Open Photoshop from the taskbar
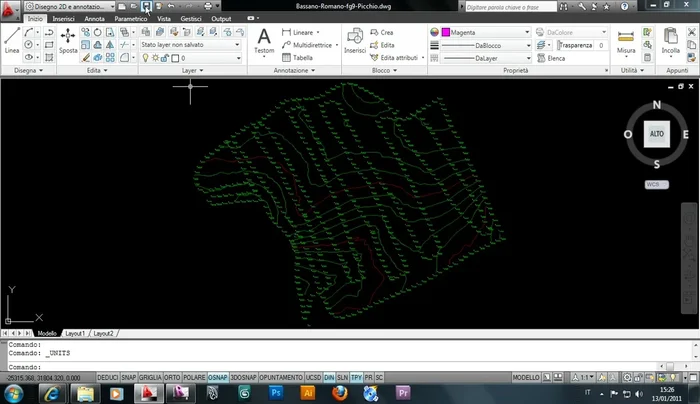 click(x=276, y=393)
